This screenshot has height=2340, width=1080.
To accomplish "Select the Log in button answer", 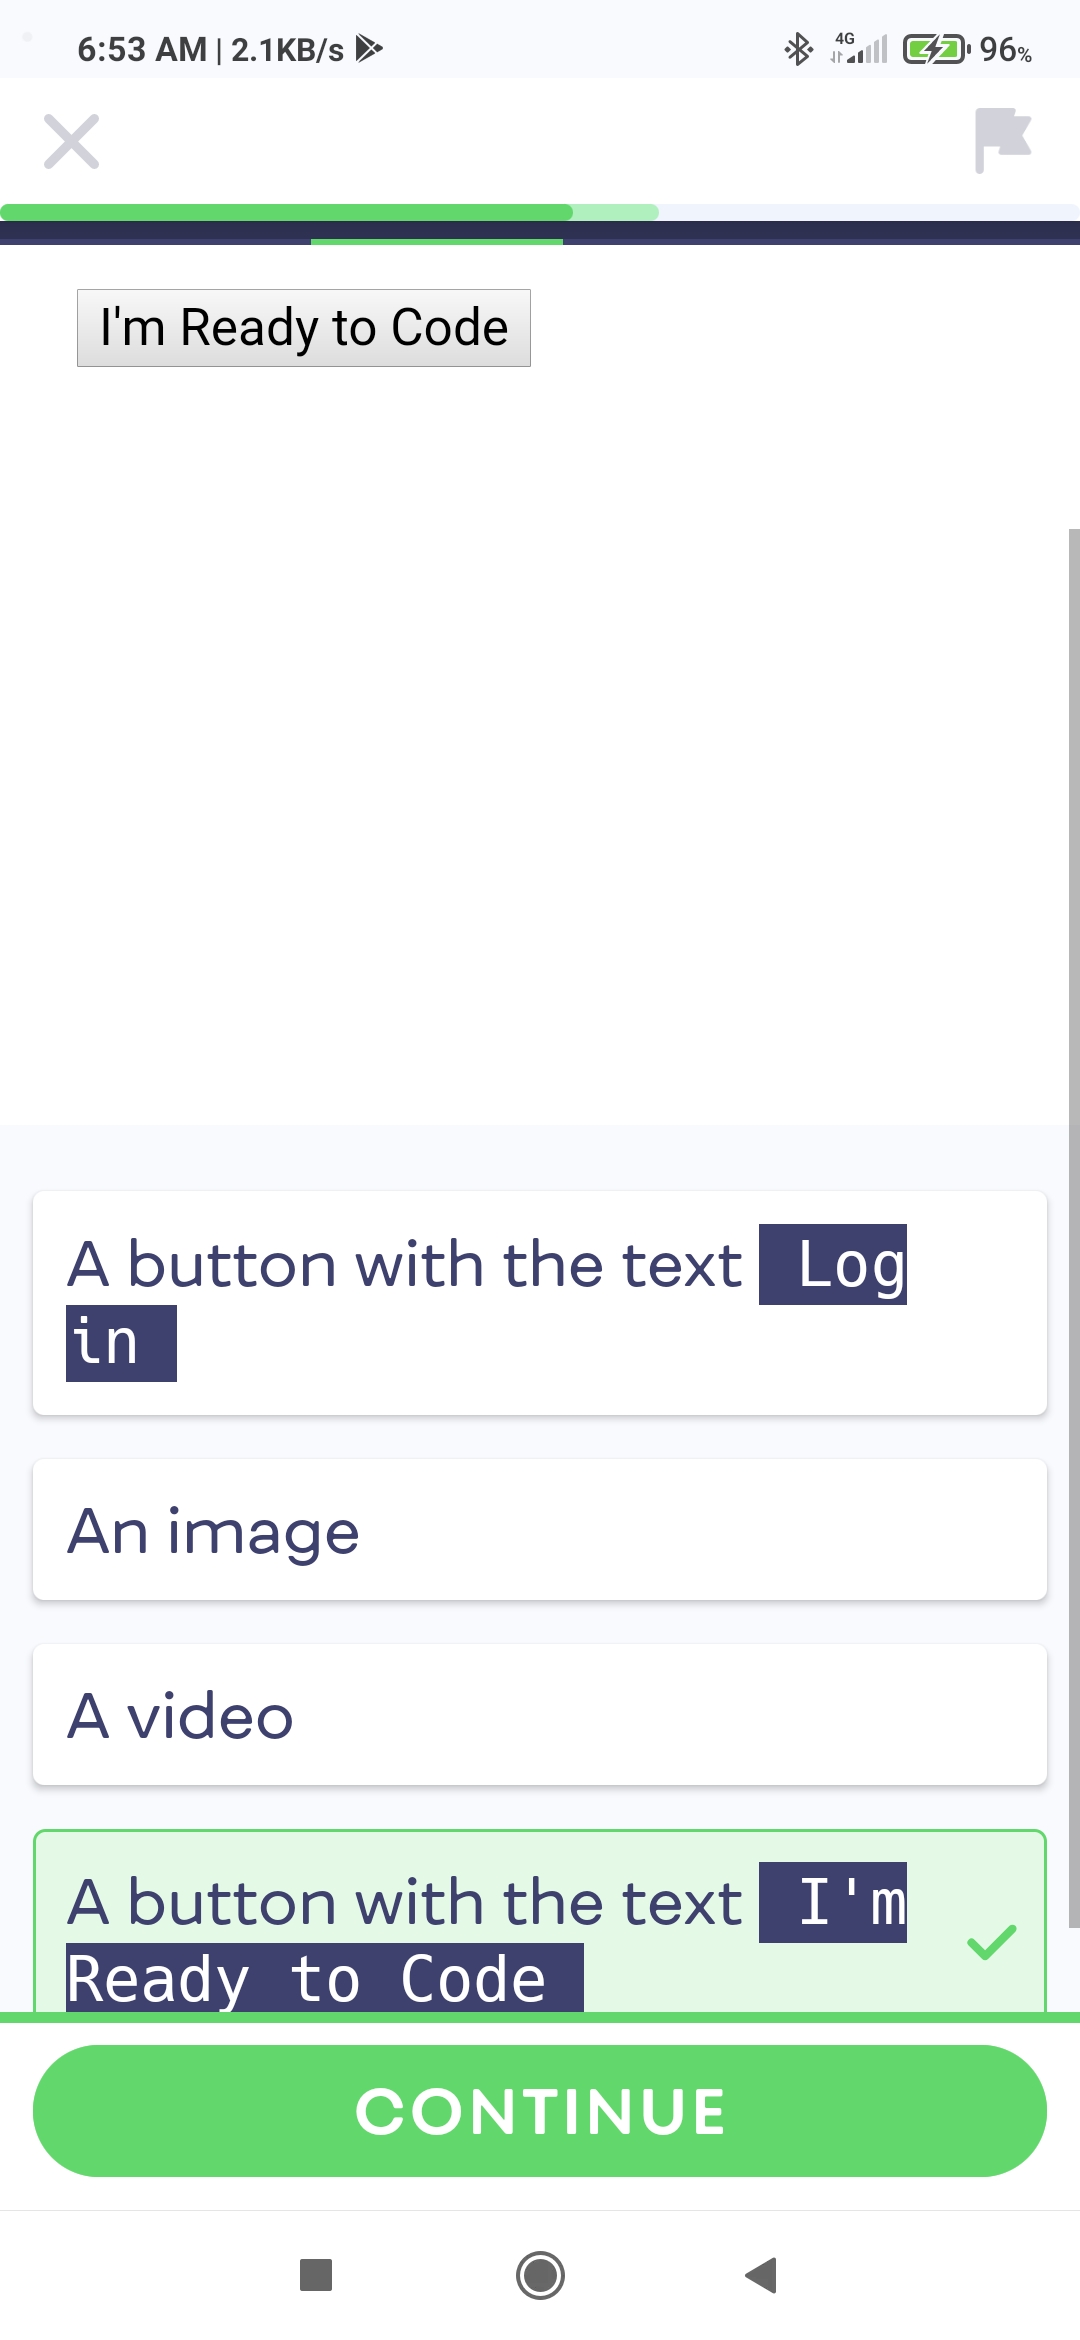I will point(540,1302).
